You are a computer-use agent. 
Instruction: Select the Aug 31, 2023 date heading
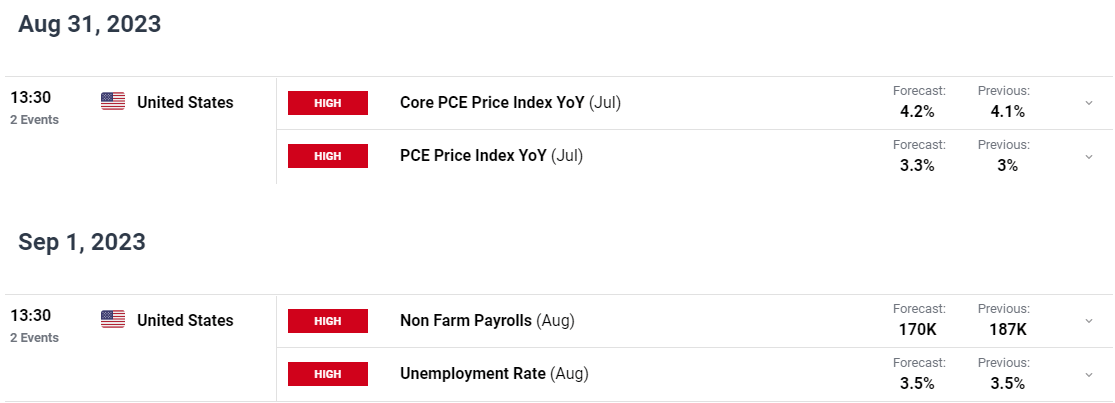click(90, 24)
